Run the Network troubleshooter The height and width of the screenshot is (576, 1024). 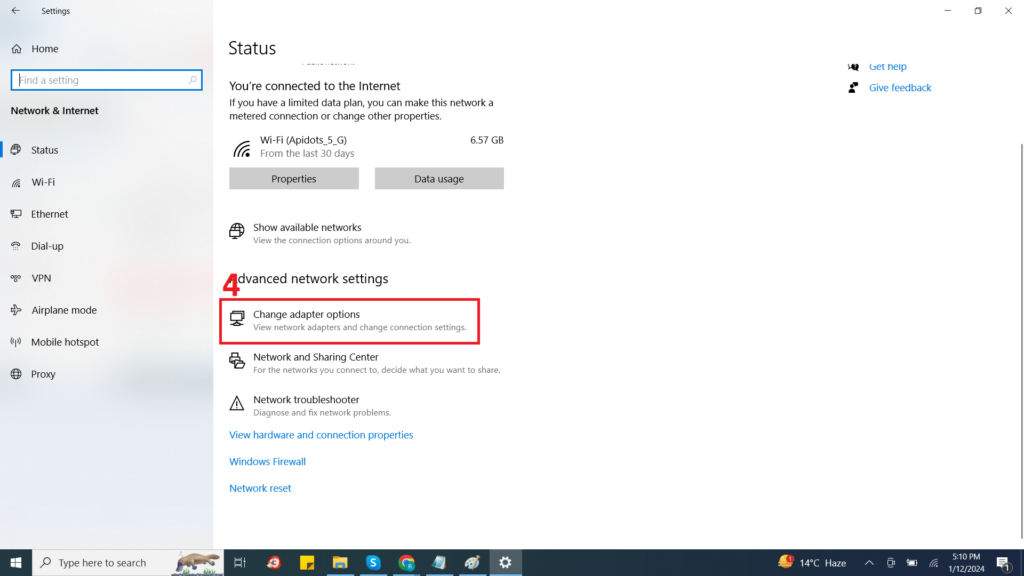(306, 400)
